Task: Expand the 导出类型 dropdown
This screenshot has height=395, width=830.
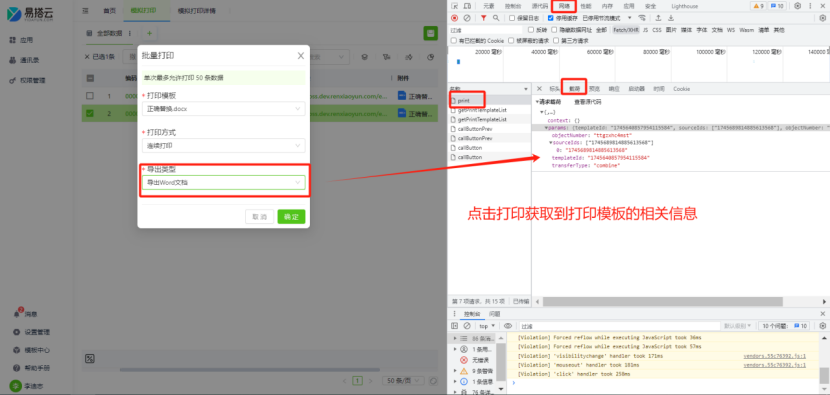Action: pyautogui.click(x=223, y=182)
